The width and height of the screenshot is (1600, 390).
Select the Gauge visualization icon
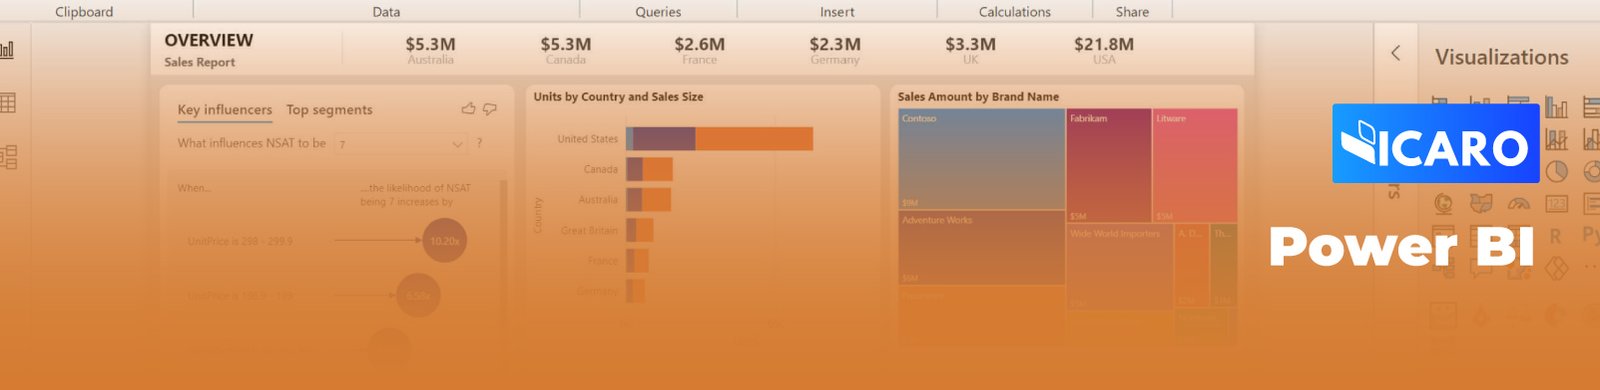(x=1519, y=204)
